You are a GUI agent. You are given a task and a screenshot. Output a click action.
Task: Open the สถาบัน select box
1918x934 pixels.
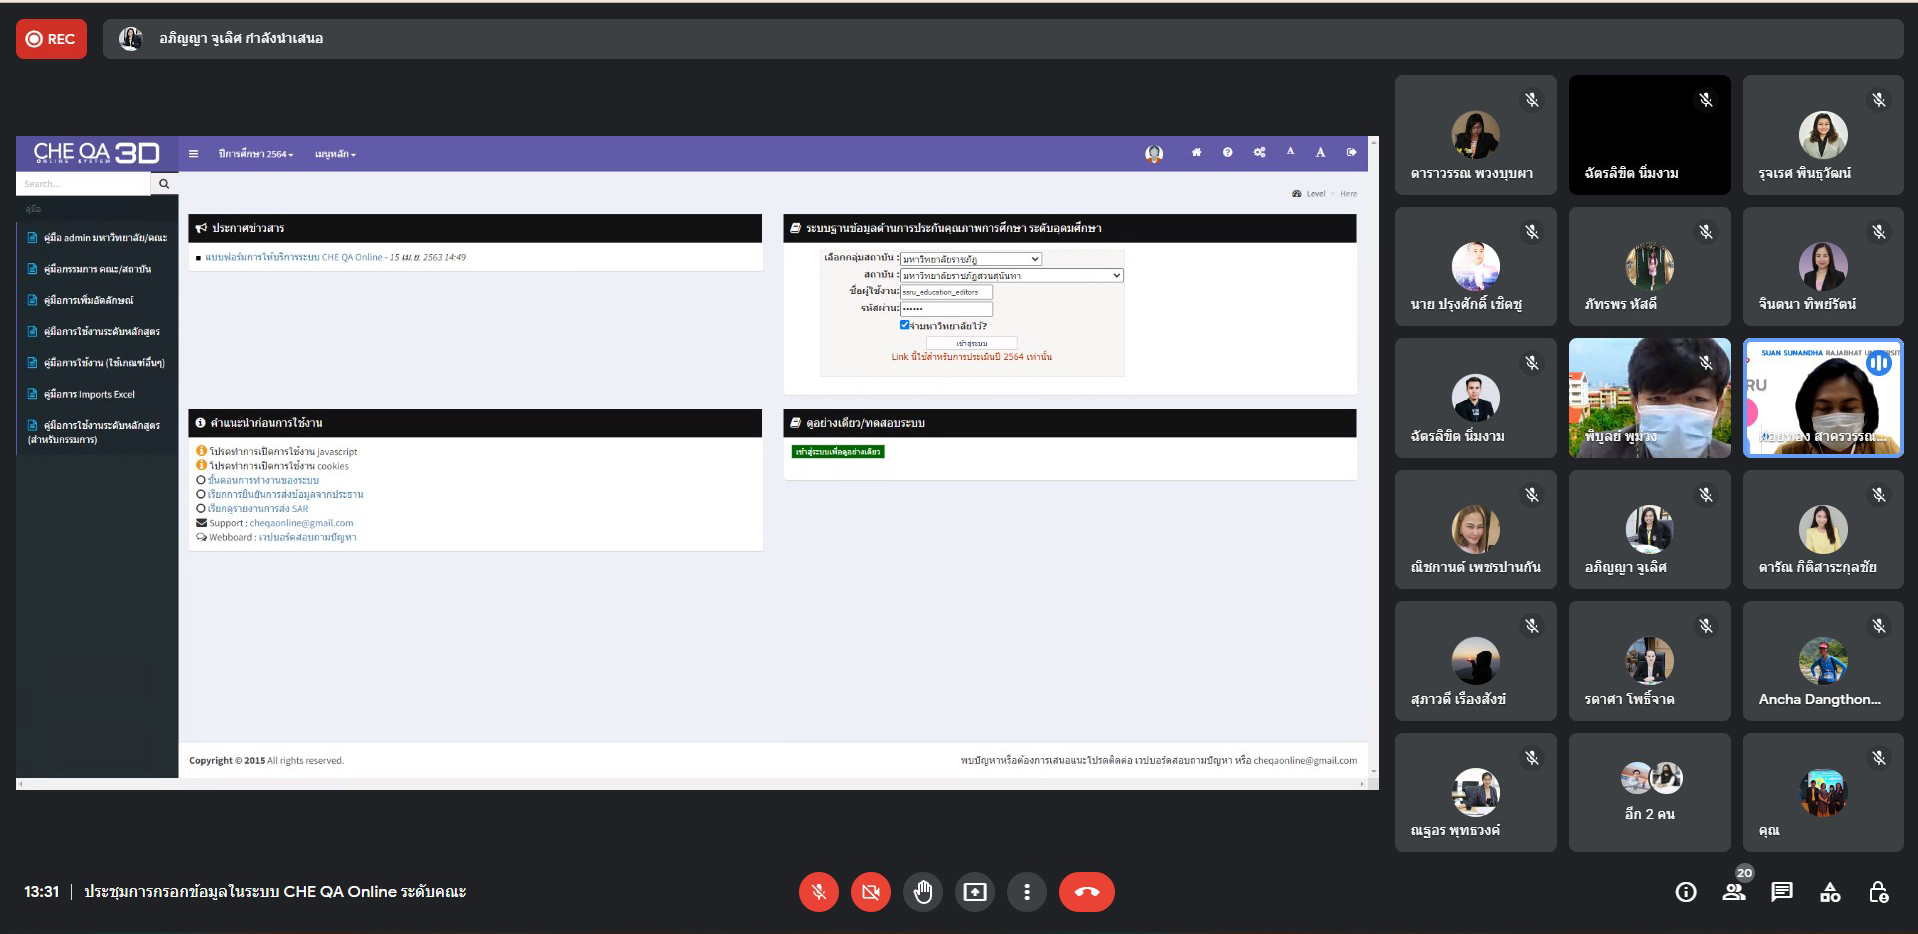pyautogui.click(x=1011, y=275)
